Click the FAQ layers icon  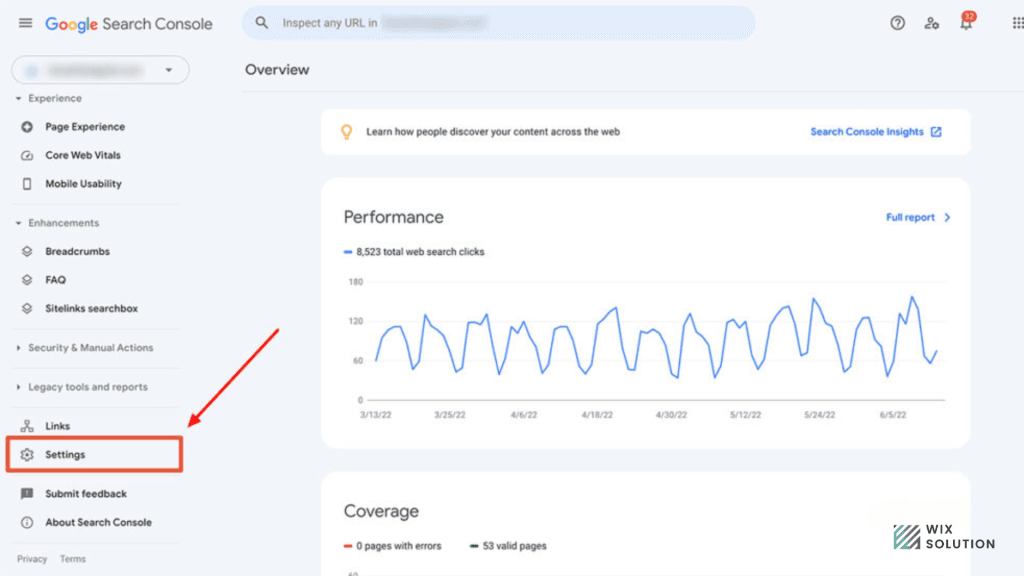[x=27, y=280]
